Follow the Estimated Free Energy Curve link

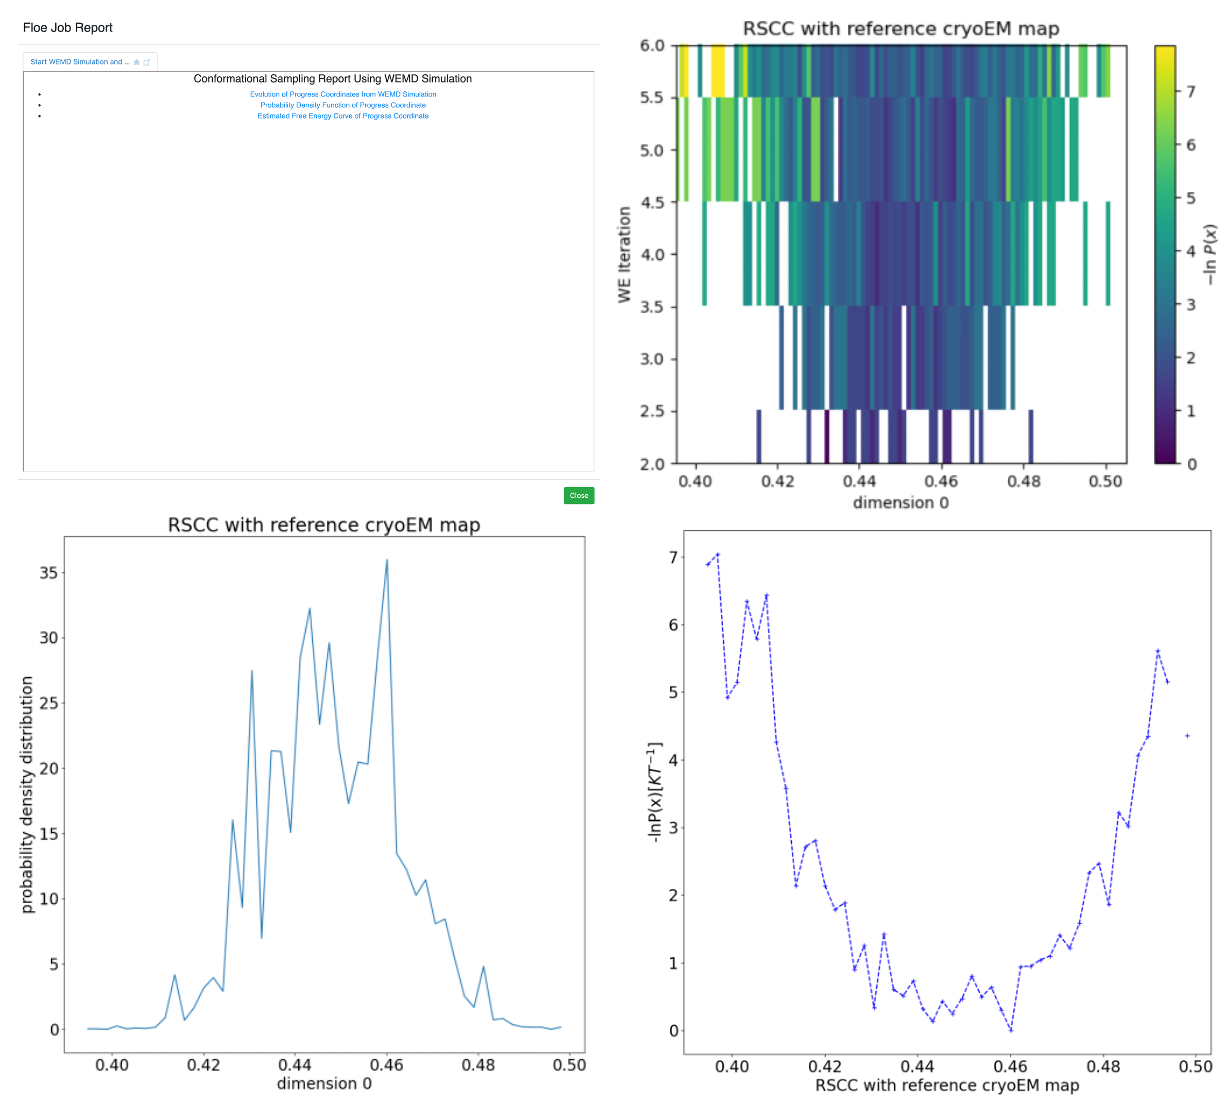click(x=343, y=116)
